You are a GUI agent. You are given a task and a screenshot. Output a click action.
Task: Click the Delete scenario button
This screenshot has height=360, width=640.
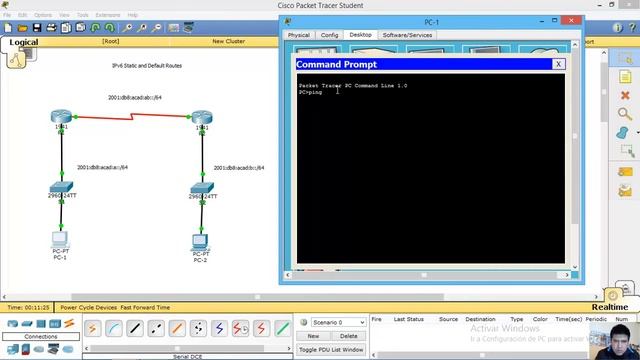[x=348, y=336]
